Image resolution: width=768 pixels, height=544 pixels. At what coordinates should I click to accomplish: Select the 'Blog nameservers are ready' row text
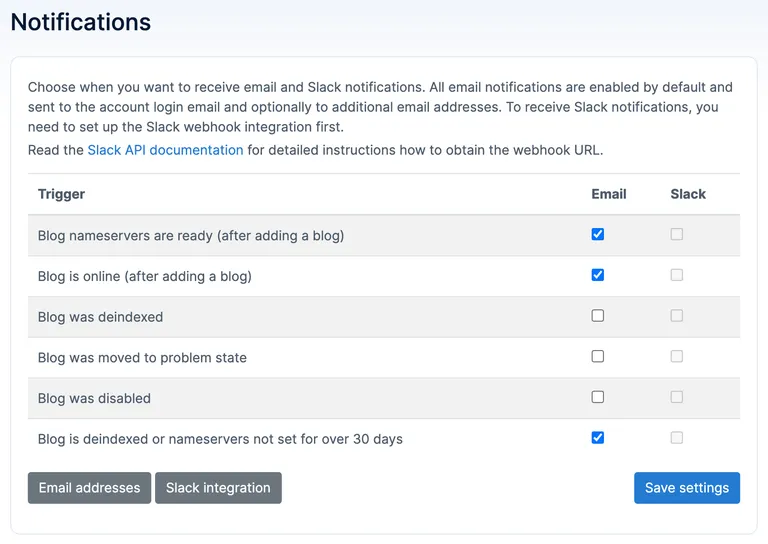(x=191, y=236)
